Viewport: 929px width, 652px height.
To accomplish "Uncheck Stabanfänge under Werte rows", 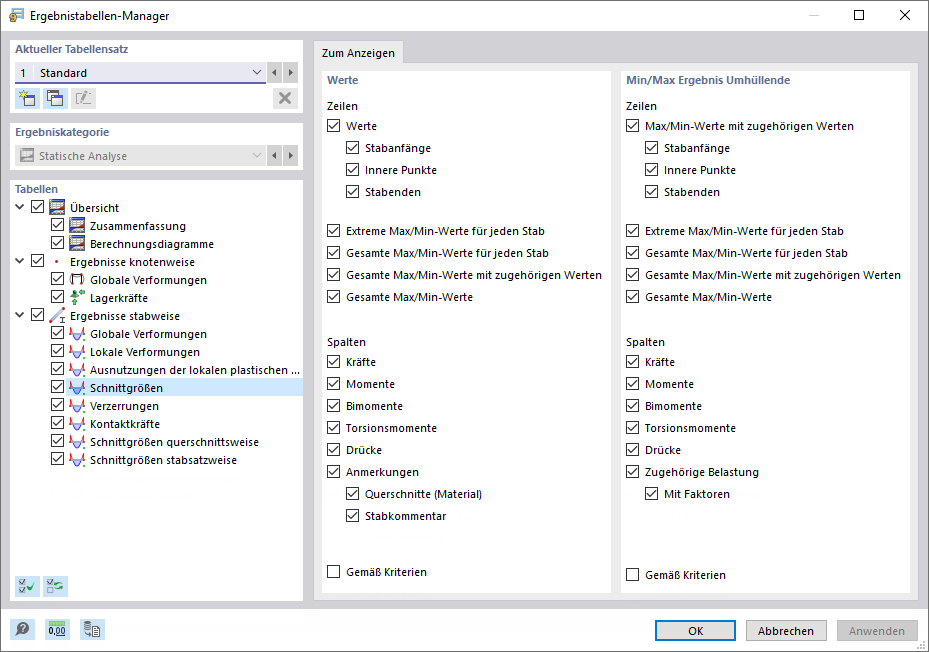I will click(x=353, y=148).
